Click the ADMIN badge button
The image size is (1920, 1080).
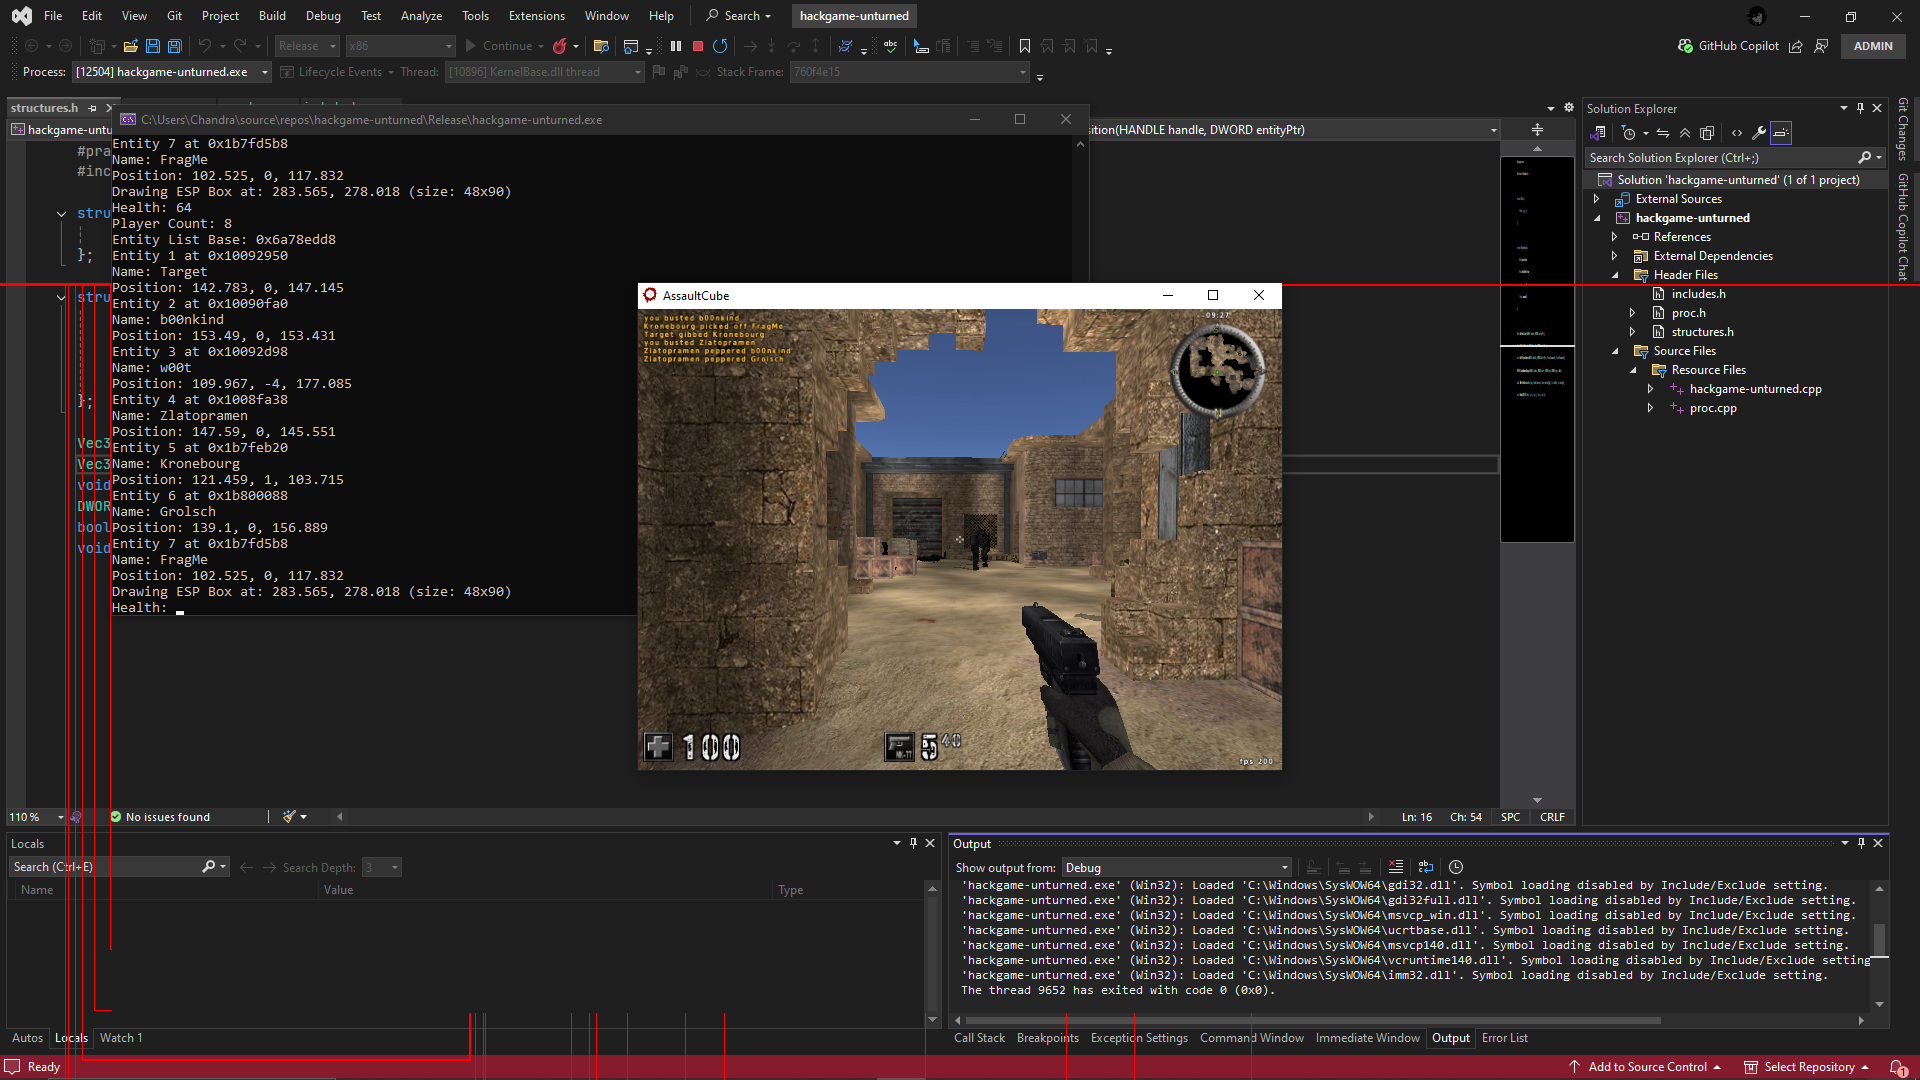1873,46
